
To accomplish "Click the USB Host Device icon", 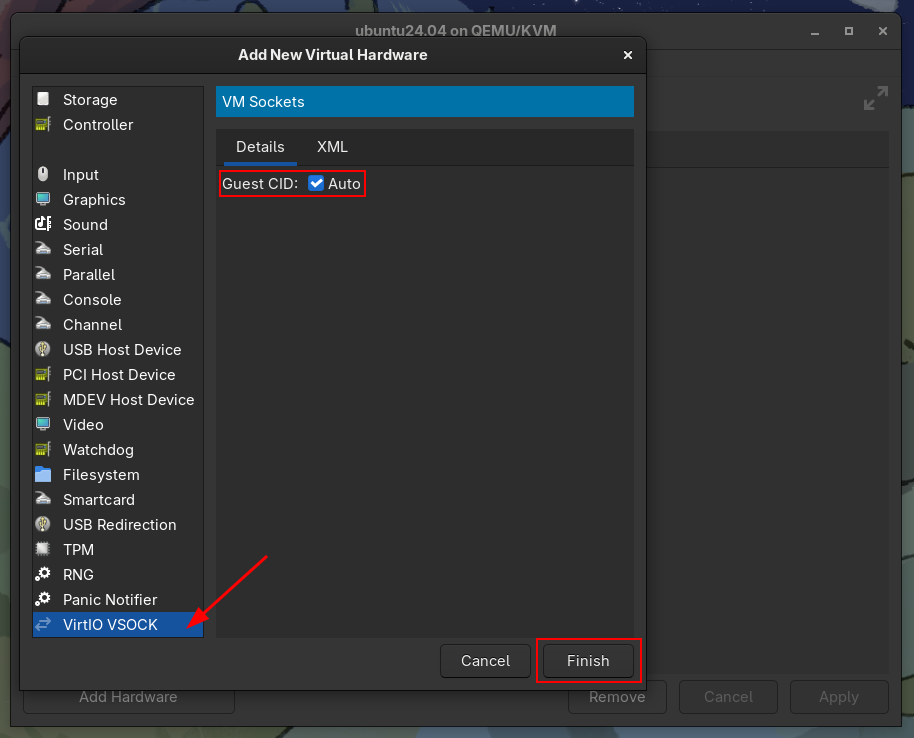I will [x=44, y=350].
